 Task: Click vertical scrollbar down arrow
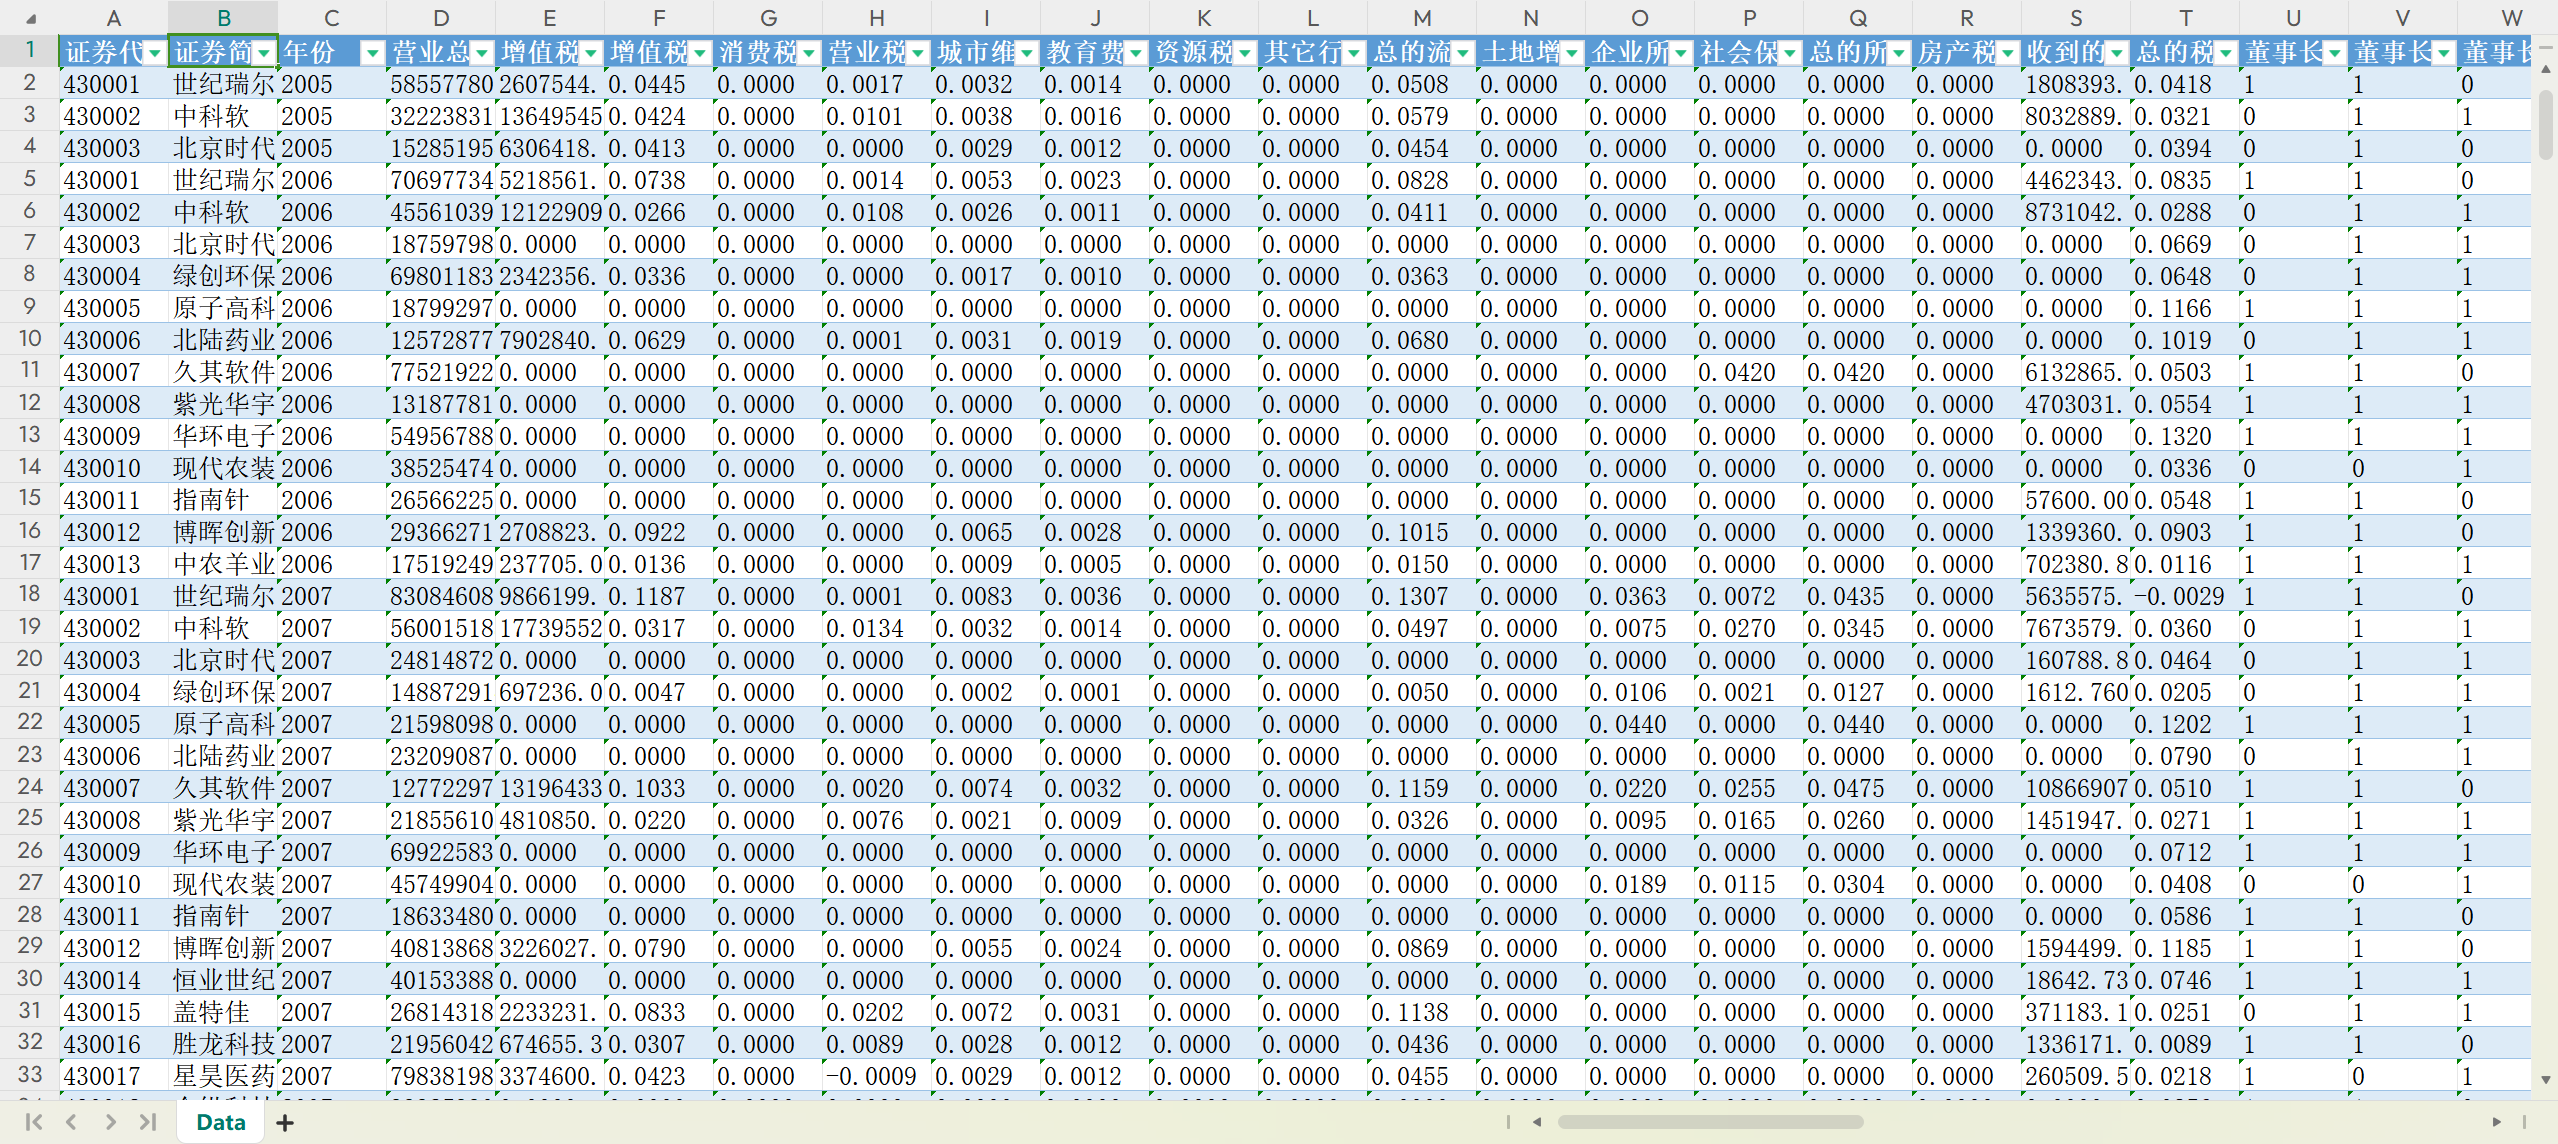click(2546, 1080)
